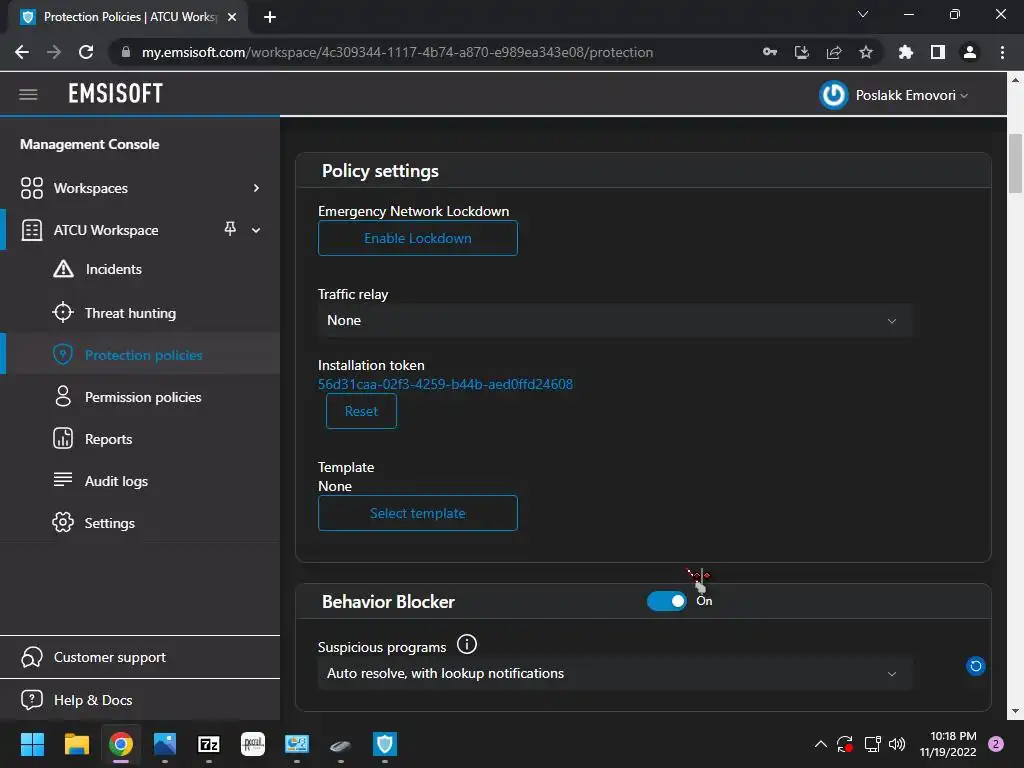The width and height of the screenshot is (1024, 768).
Task: Reset the installation token
Action: tap(361, 411)
